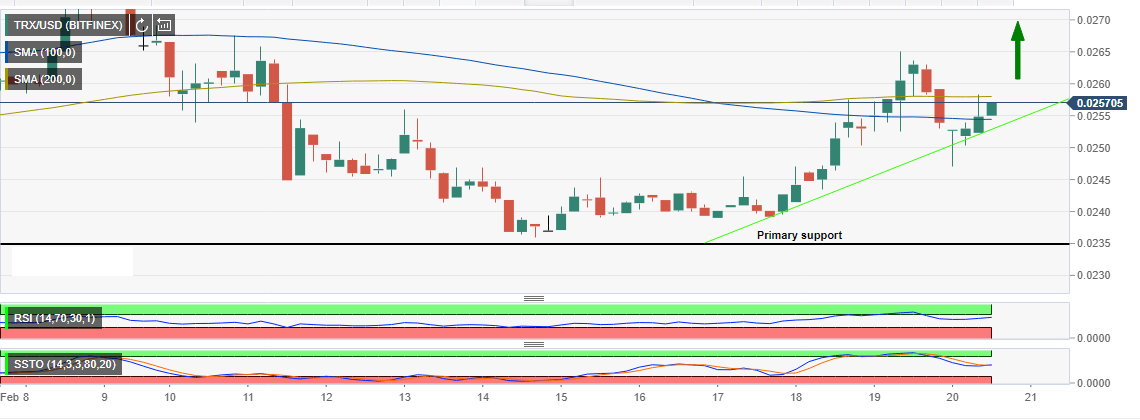Click the Primary support text label
Screen dimensions: 1140x420
(x=799, y=235)
